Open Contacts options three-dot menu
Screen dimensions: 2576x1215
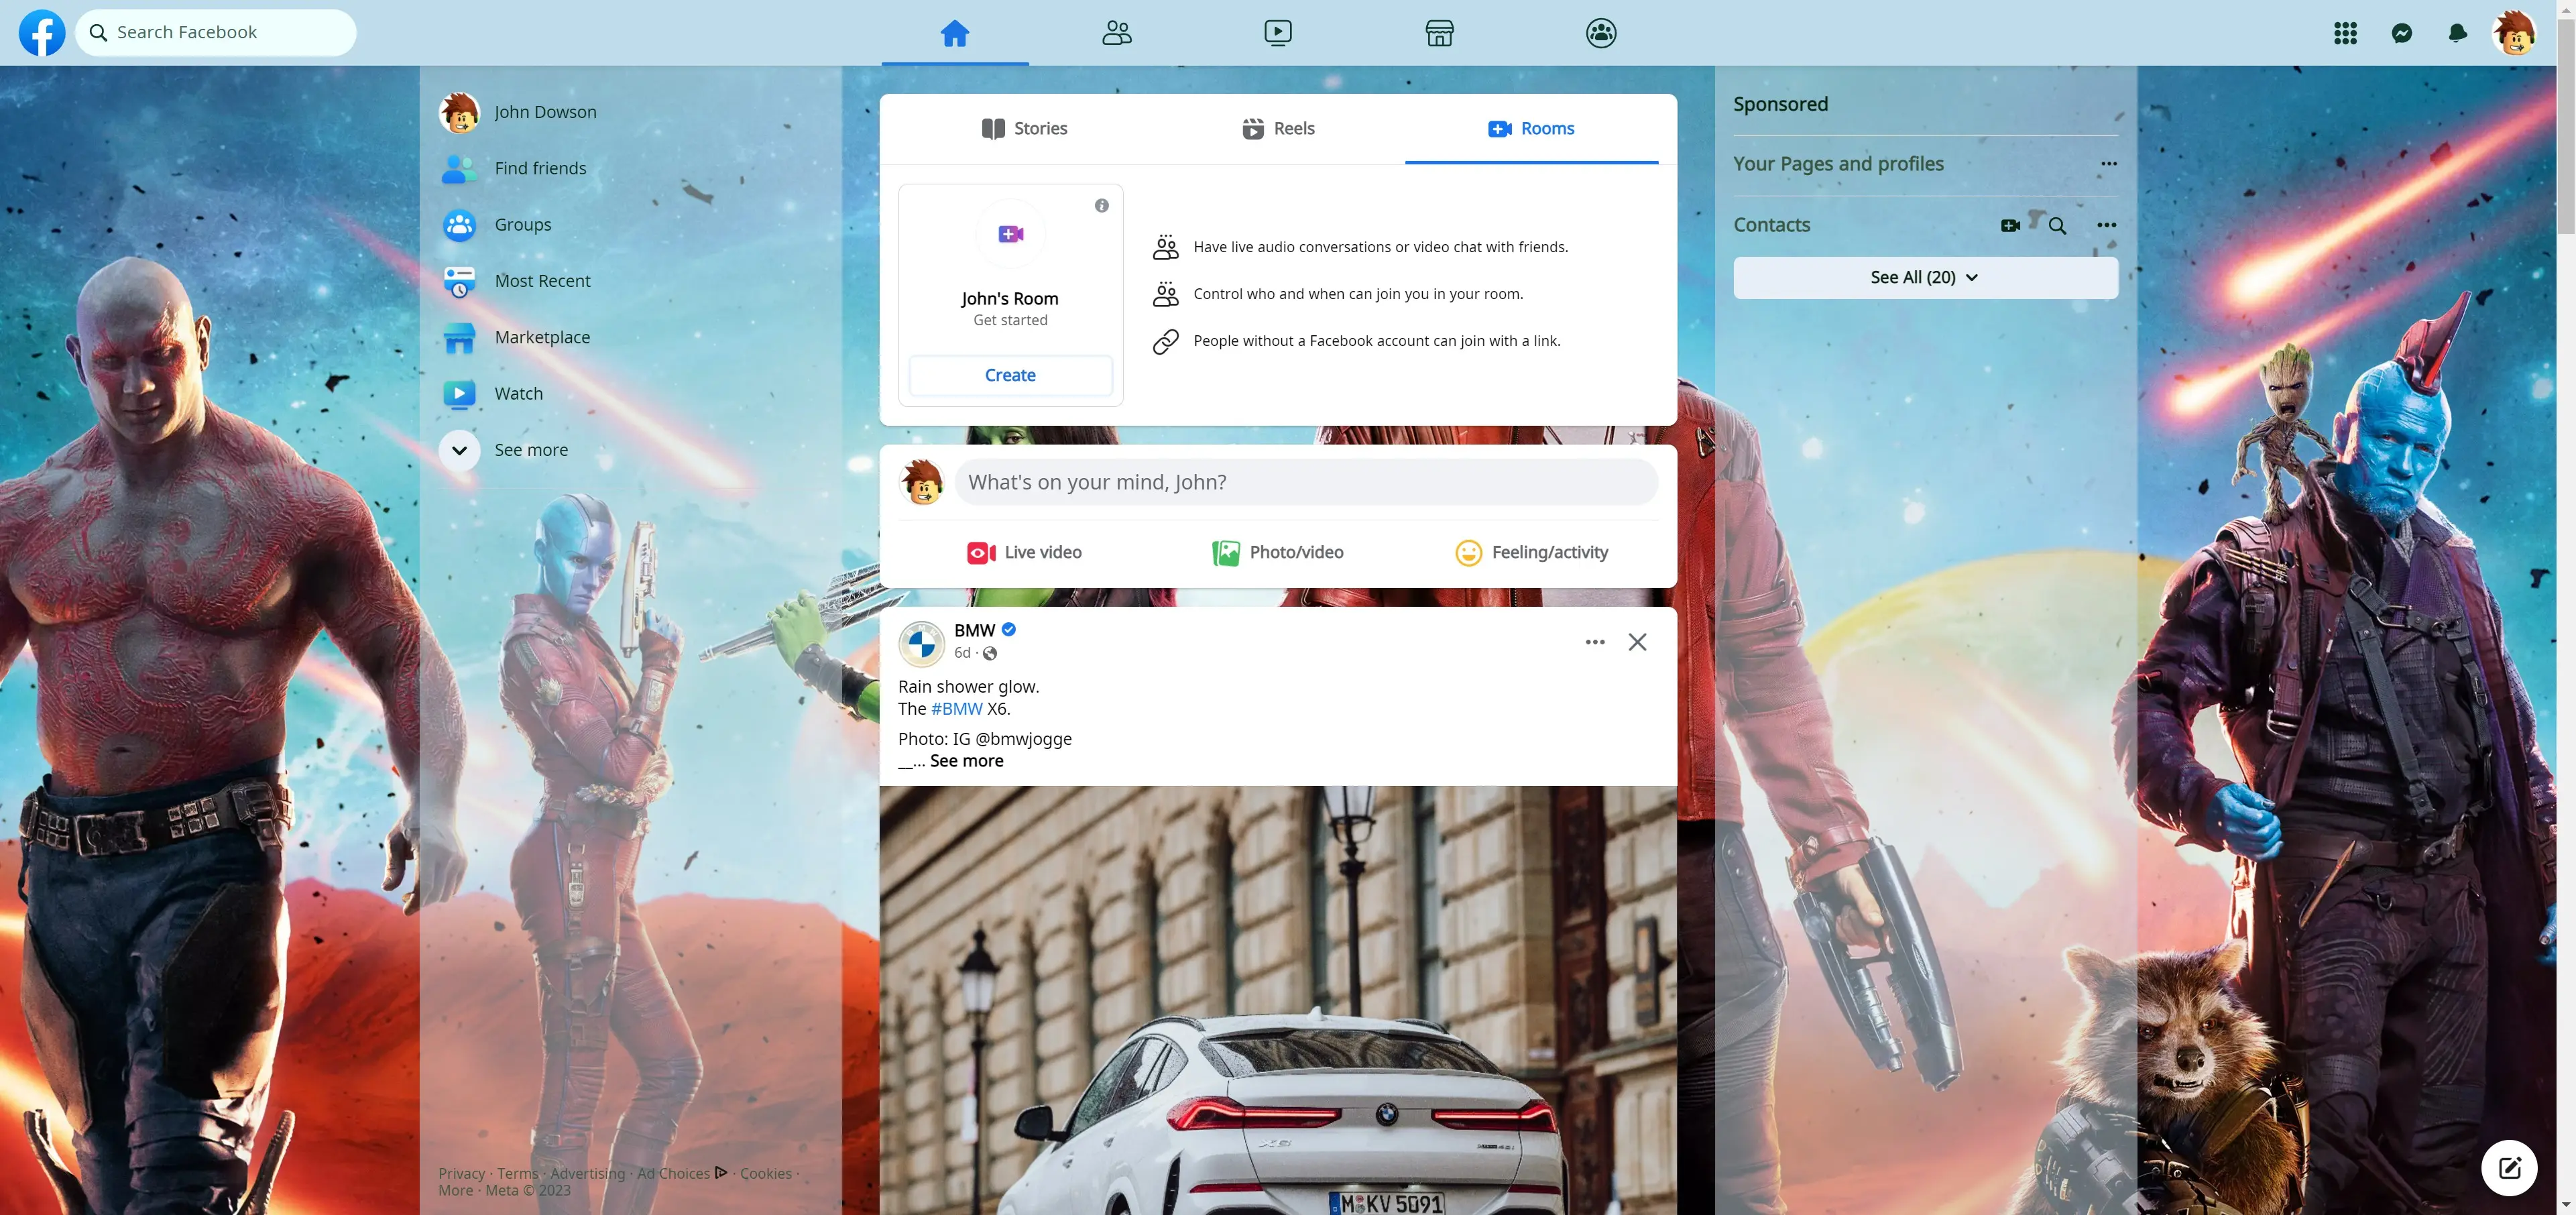(x=2106, y=225)
